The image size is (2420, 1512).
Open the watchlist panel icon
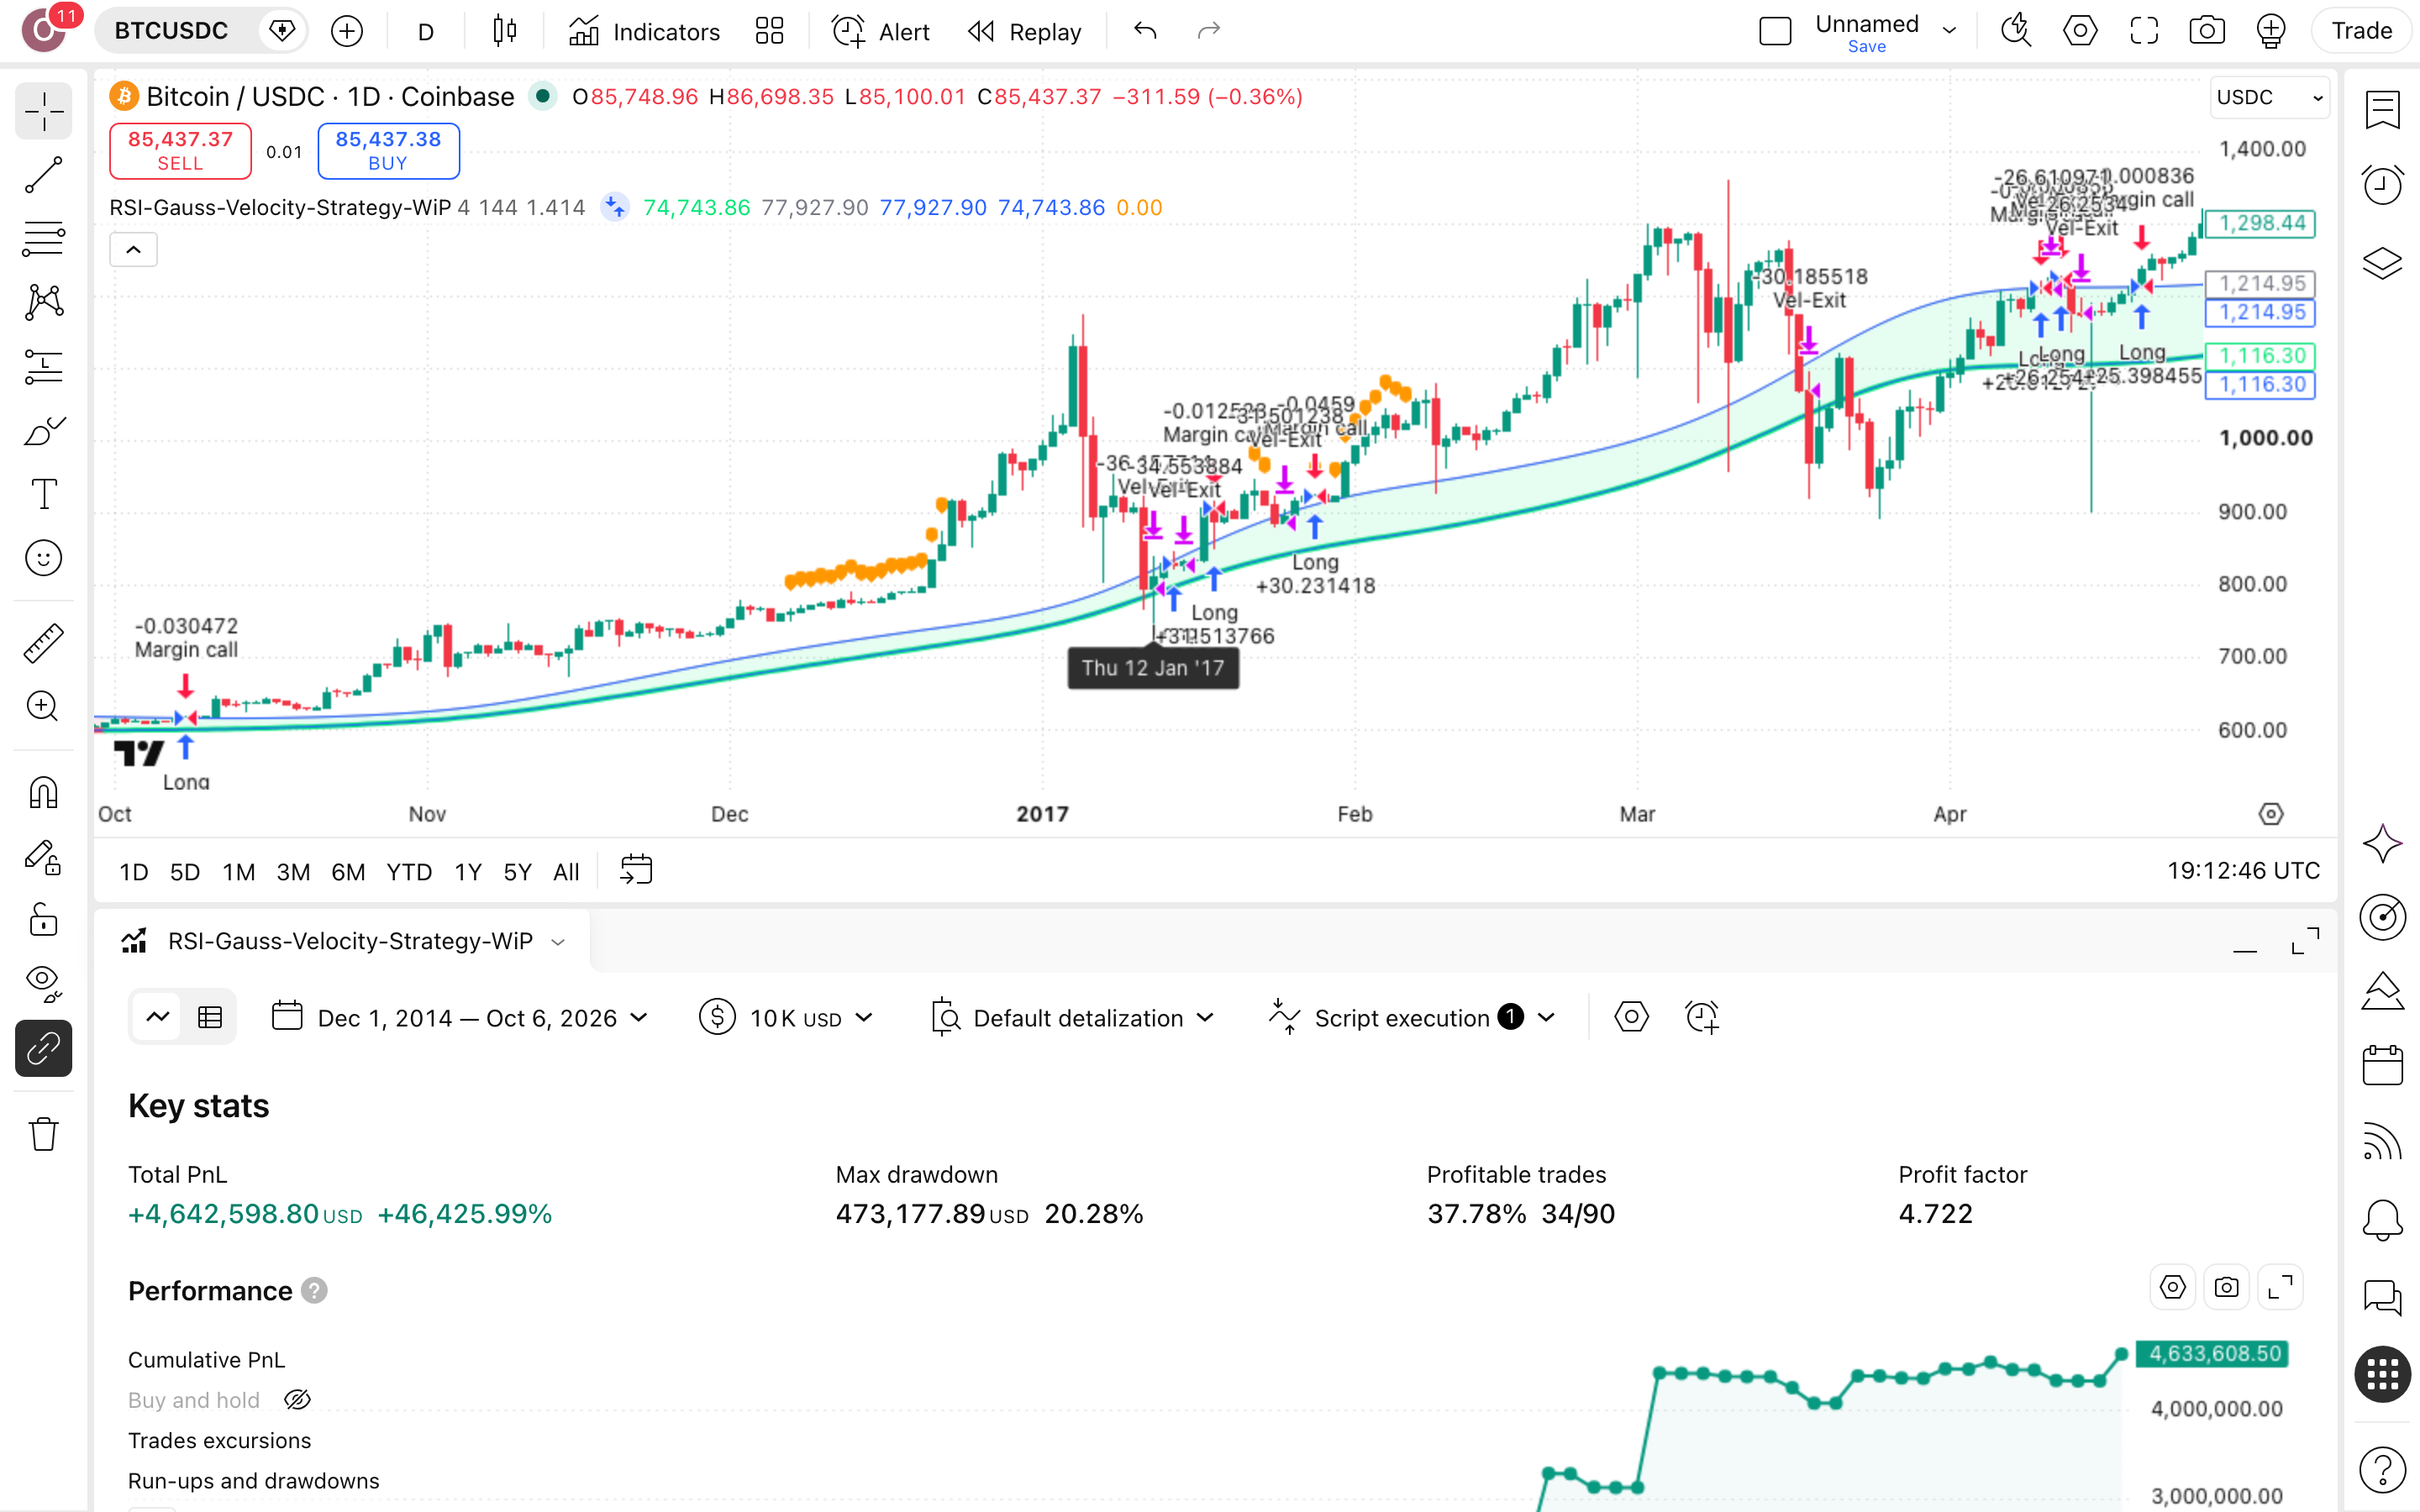point(2383,110)
